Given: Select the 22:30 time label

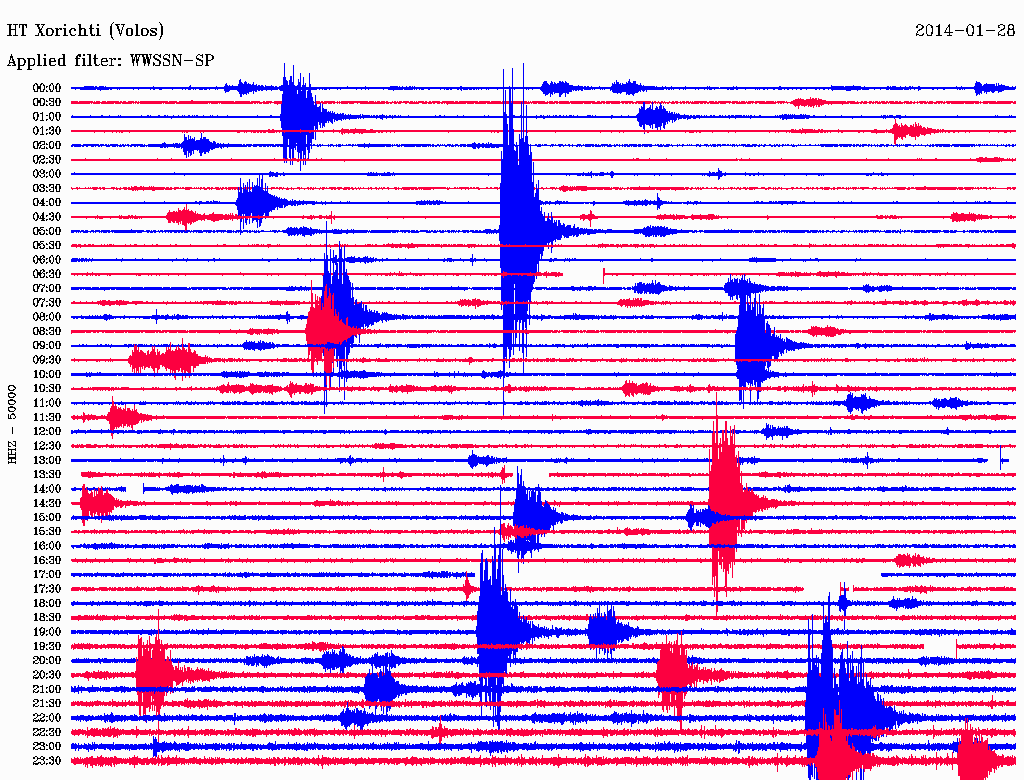Looking at the screenshot, I should 47,732.
